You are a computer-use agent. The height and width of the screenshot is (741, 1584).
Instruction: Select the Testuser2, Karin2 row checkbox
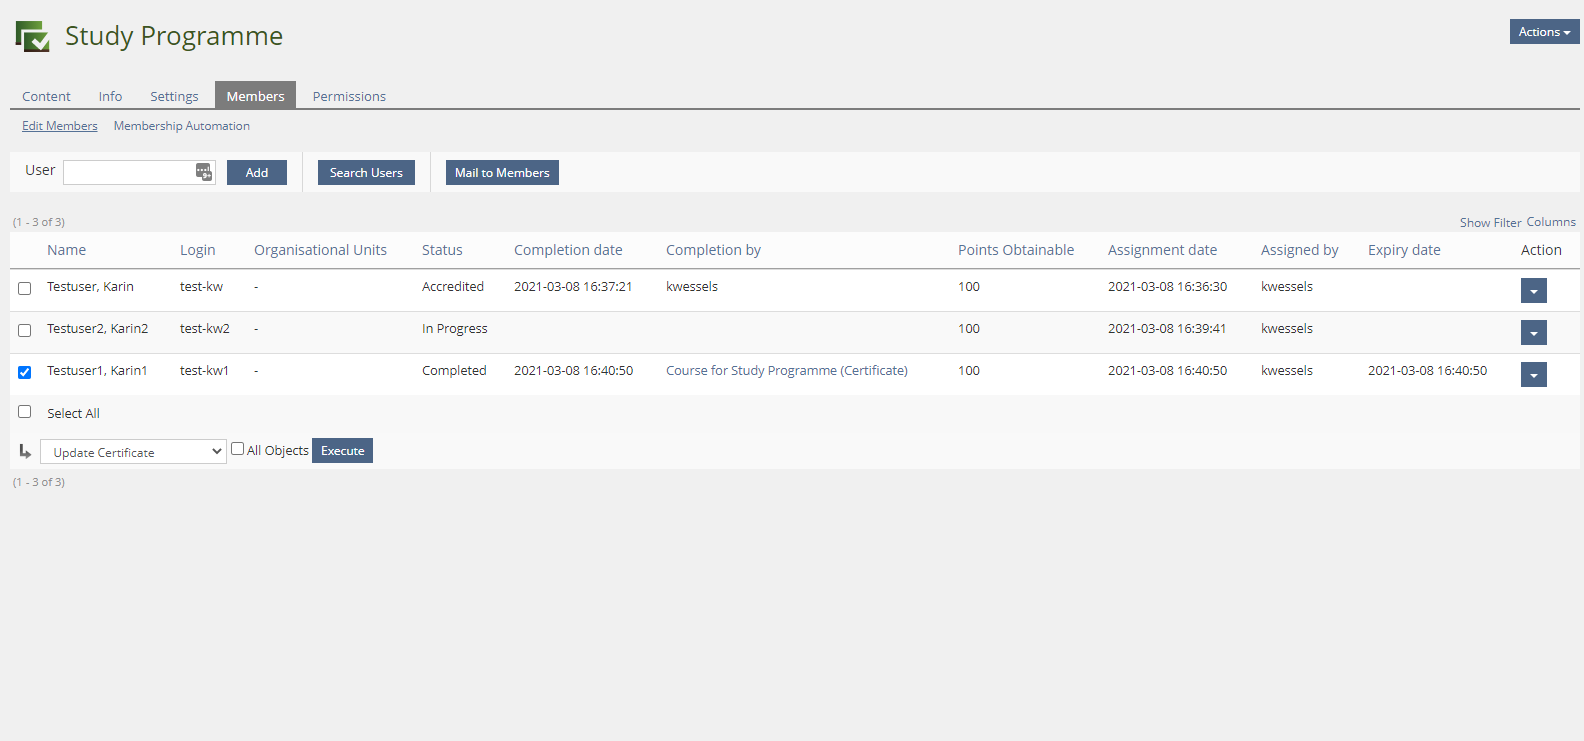25,330
